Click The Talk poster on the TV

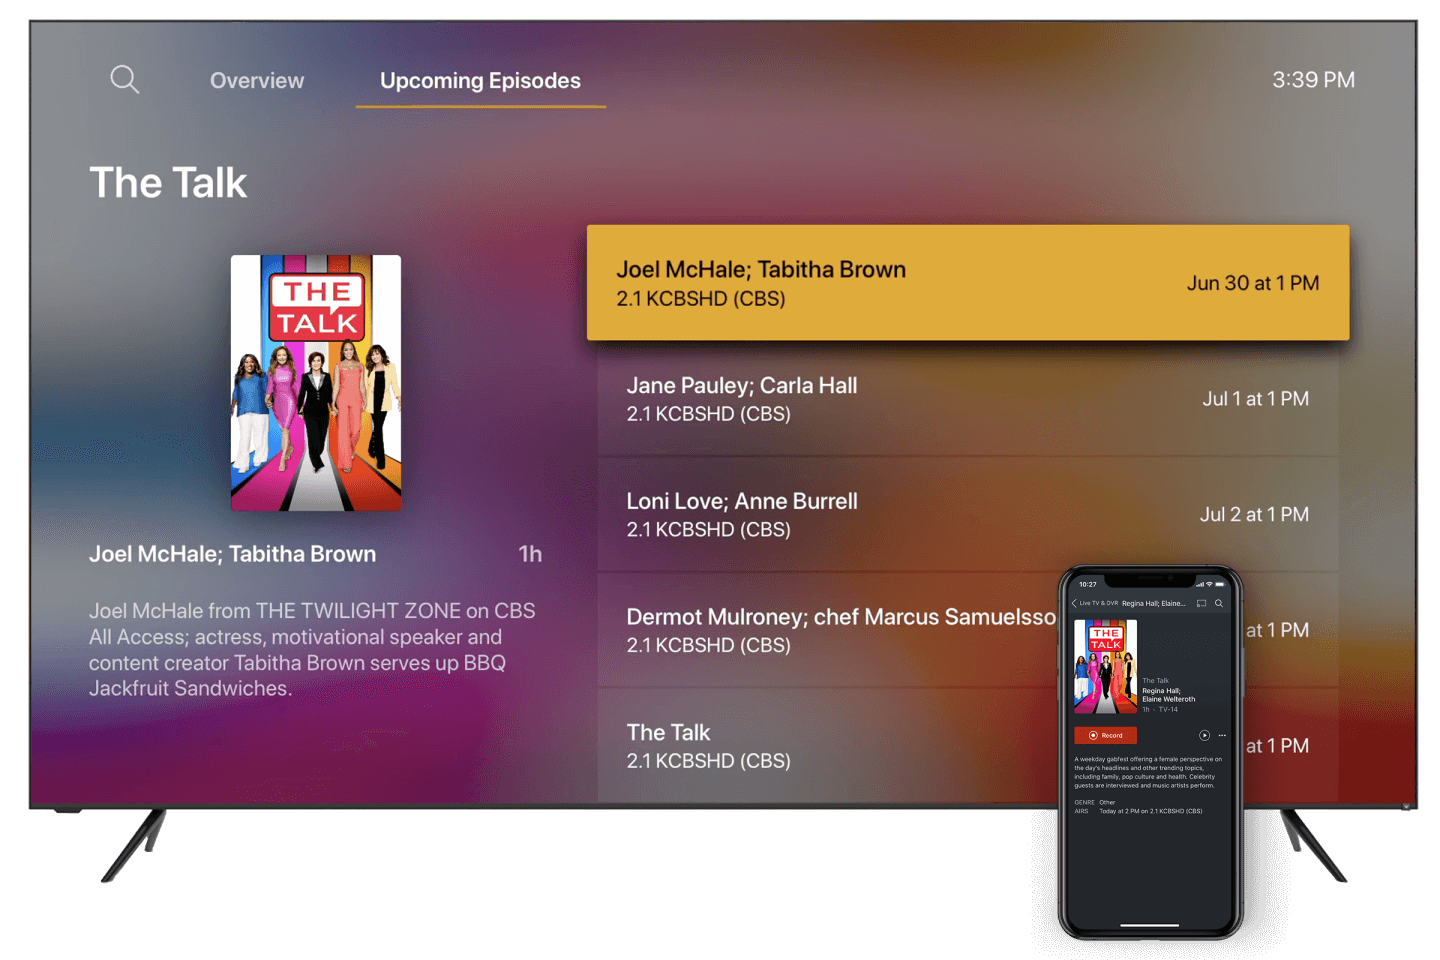(x=316, y=383)
